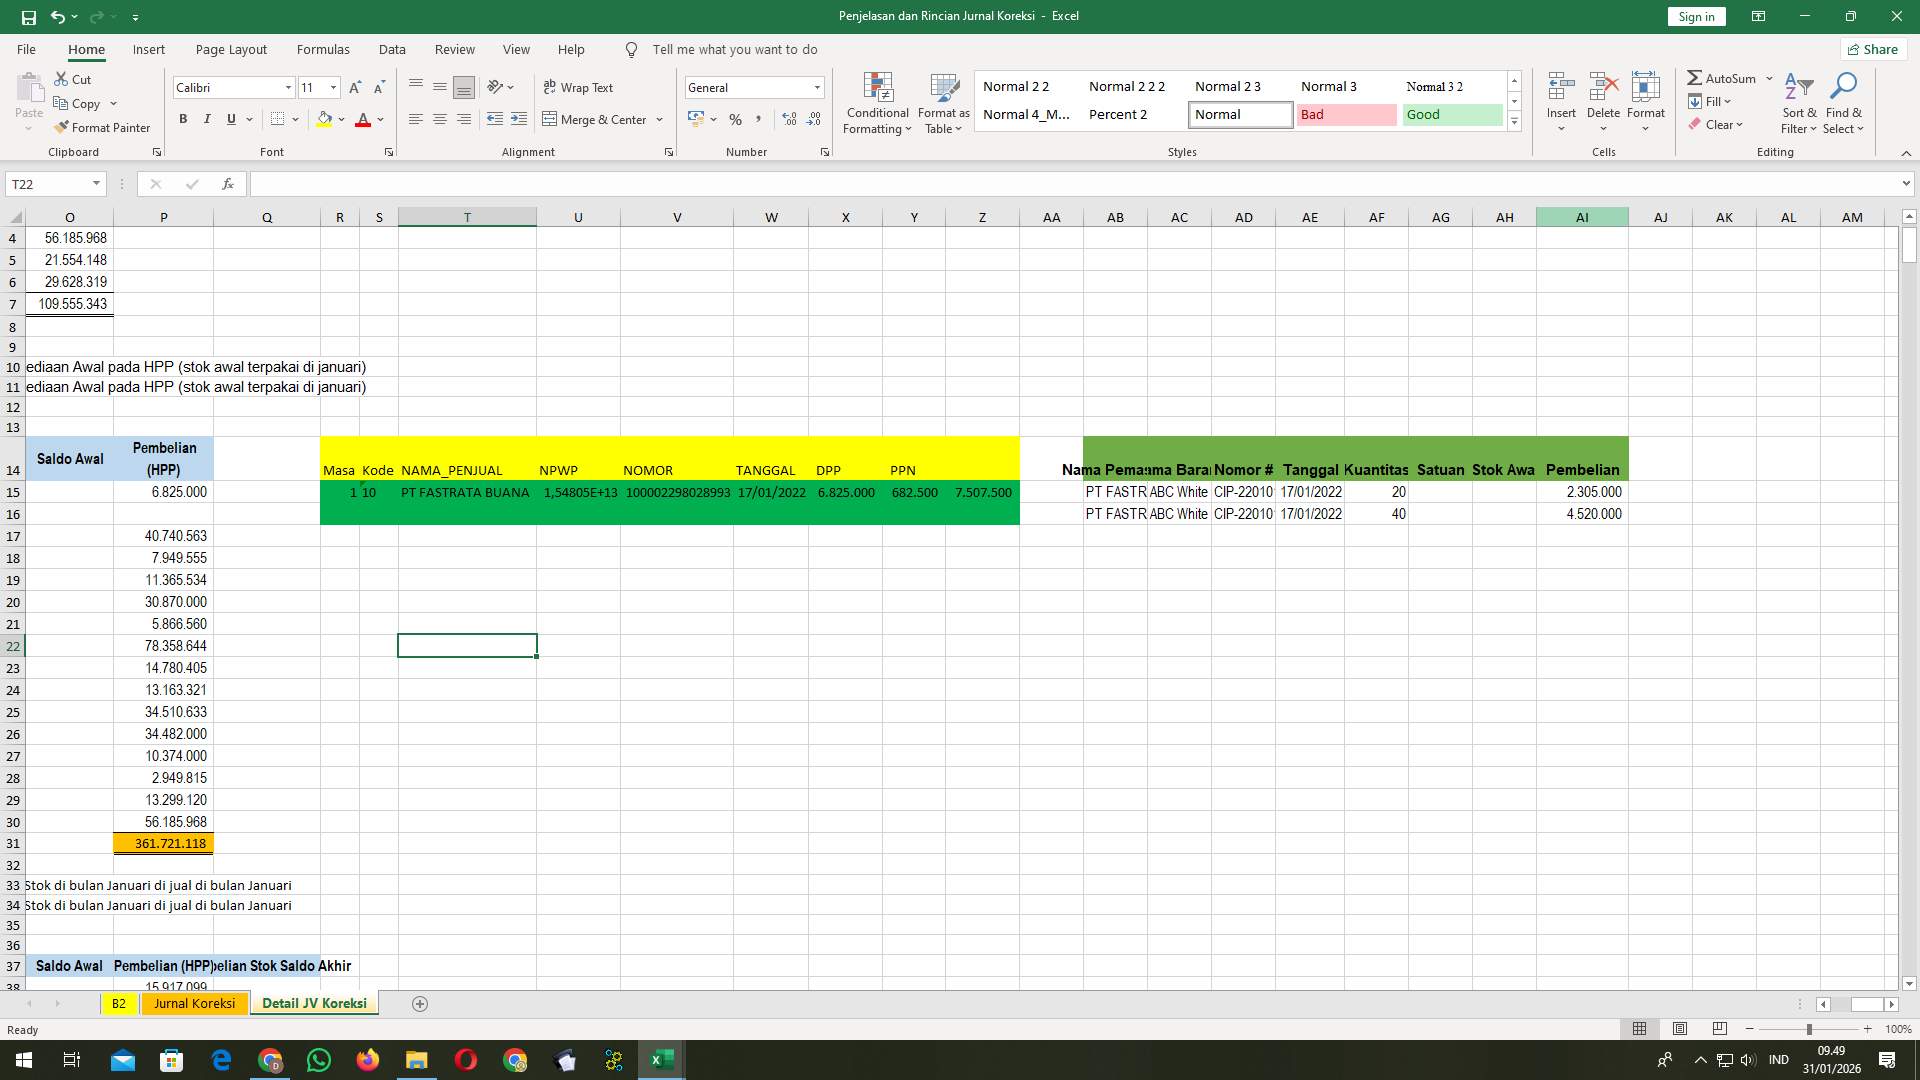Expand the Number Format dropdown
Viewport: 1920px width, 1080px height.
coord(816,88)
